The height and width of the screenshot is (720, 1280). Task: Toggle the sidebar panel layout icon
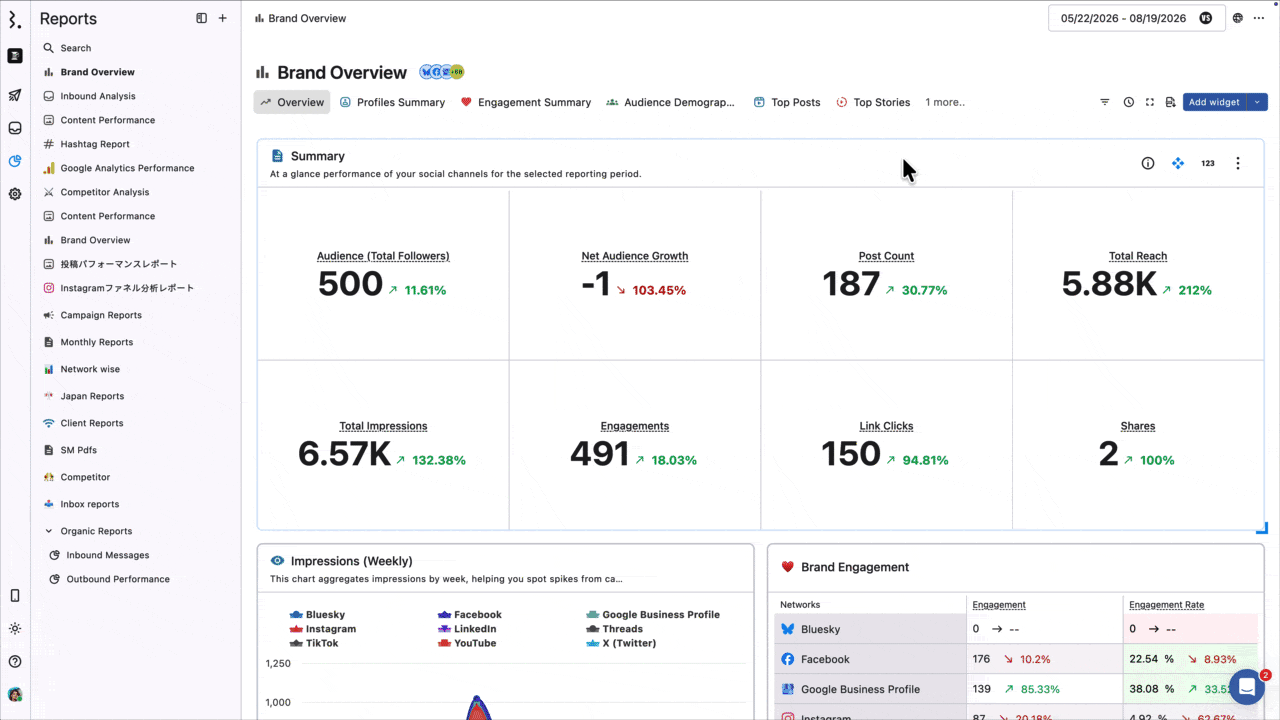coord(202,18)
